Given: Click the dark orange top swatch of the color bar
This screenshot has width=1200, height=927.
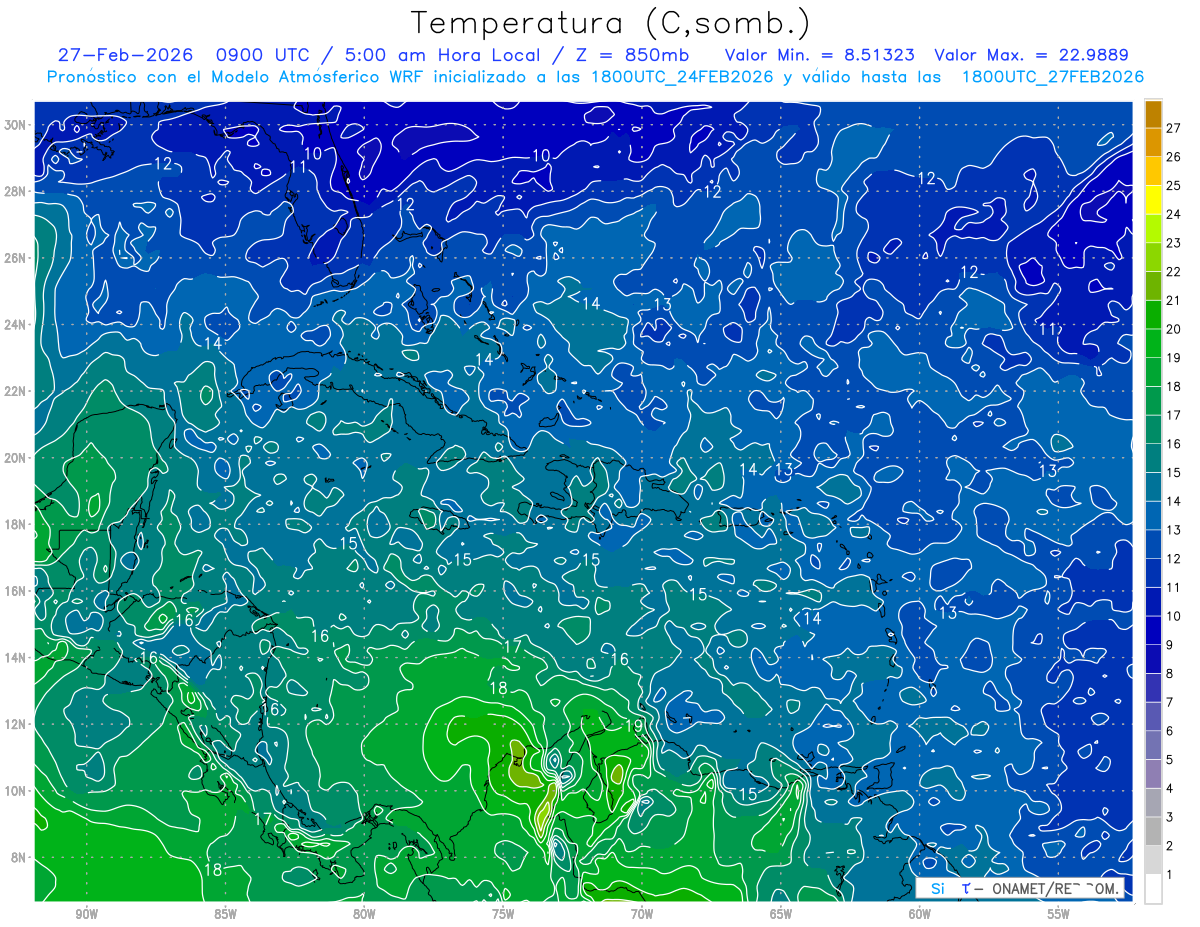Looking at the screenshot, I should (1153, 113).
